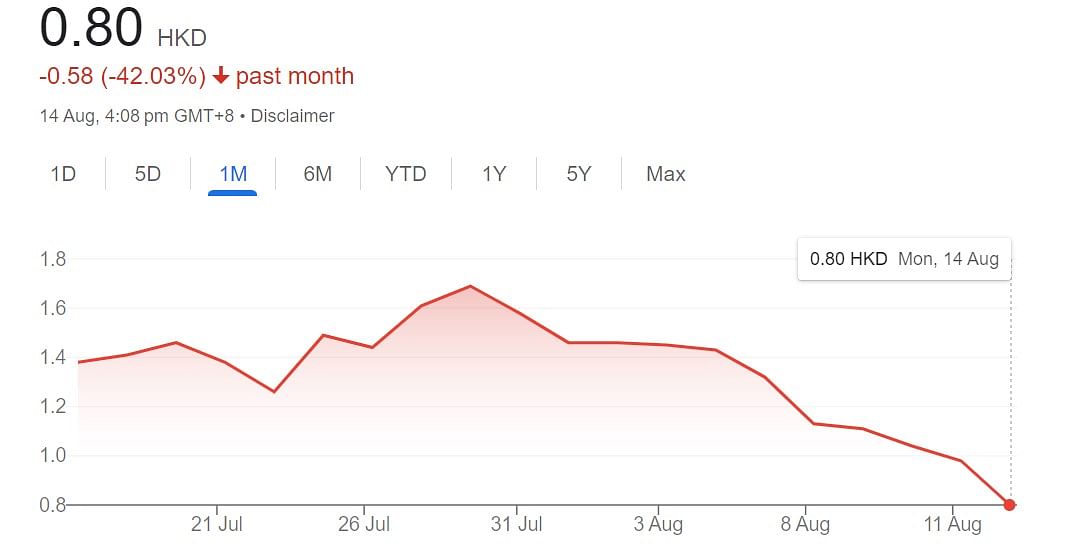Click the 3 Aug date axis label
The image size is (1075, 546).
[x=658, y=525]
